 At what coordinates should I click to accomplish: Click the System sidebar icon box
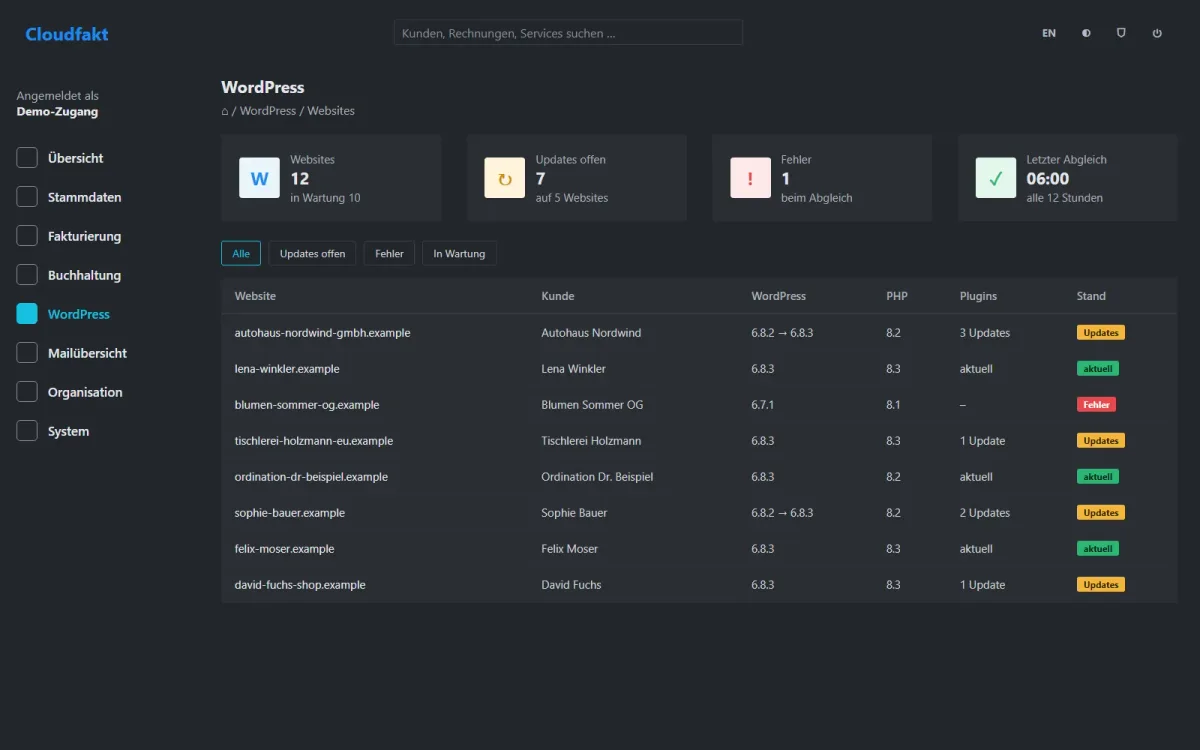click(x=27, y=431)
